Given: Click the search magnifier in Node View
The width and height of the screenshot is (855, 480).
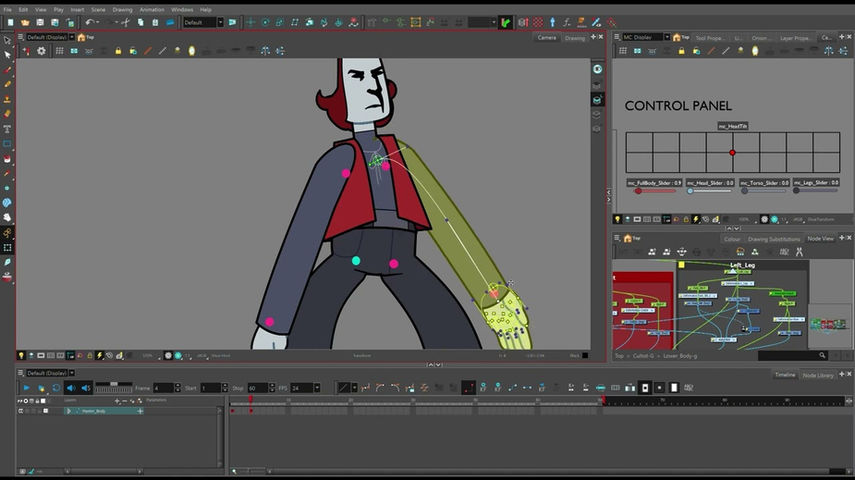Looking at the screenshot, I should [x=822, y=356].
